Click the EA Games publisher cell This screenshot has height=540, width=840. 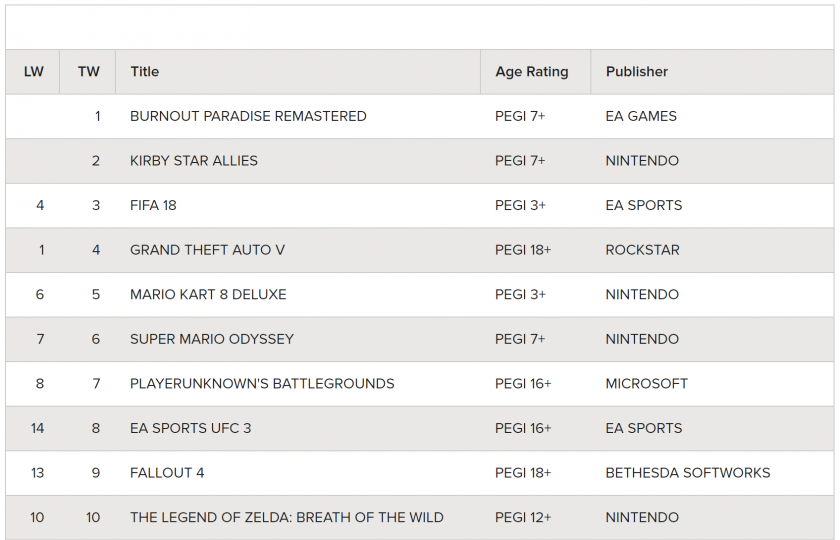point(641,116)
